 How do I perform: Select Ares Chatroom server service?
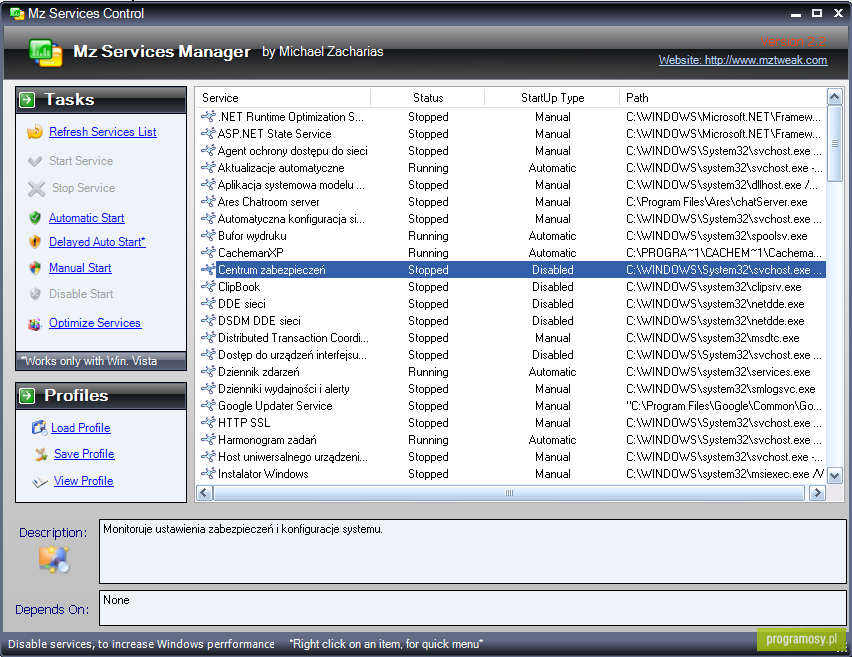point(511,202)
